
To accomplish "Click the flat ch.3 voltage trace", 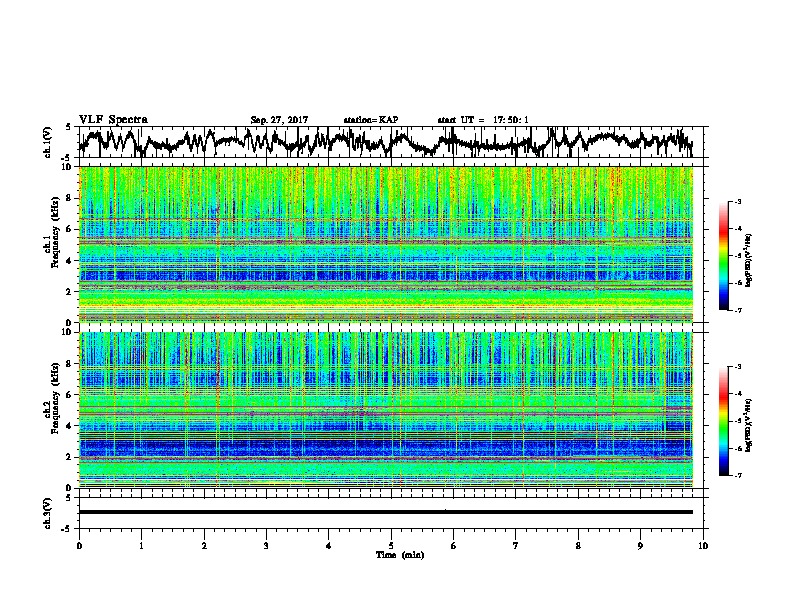I will [x=385, y=512].
